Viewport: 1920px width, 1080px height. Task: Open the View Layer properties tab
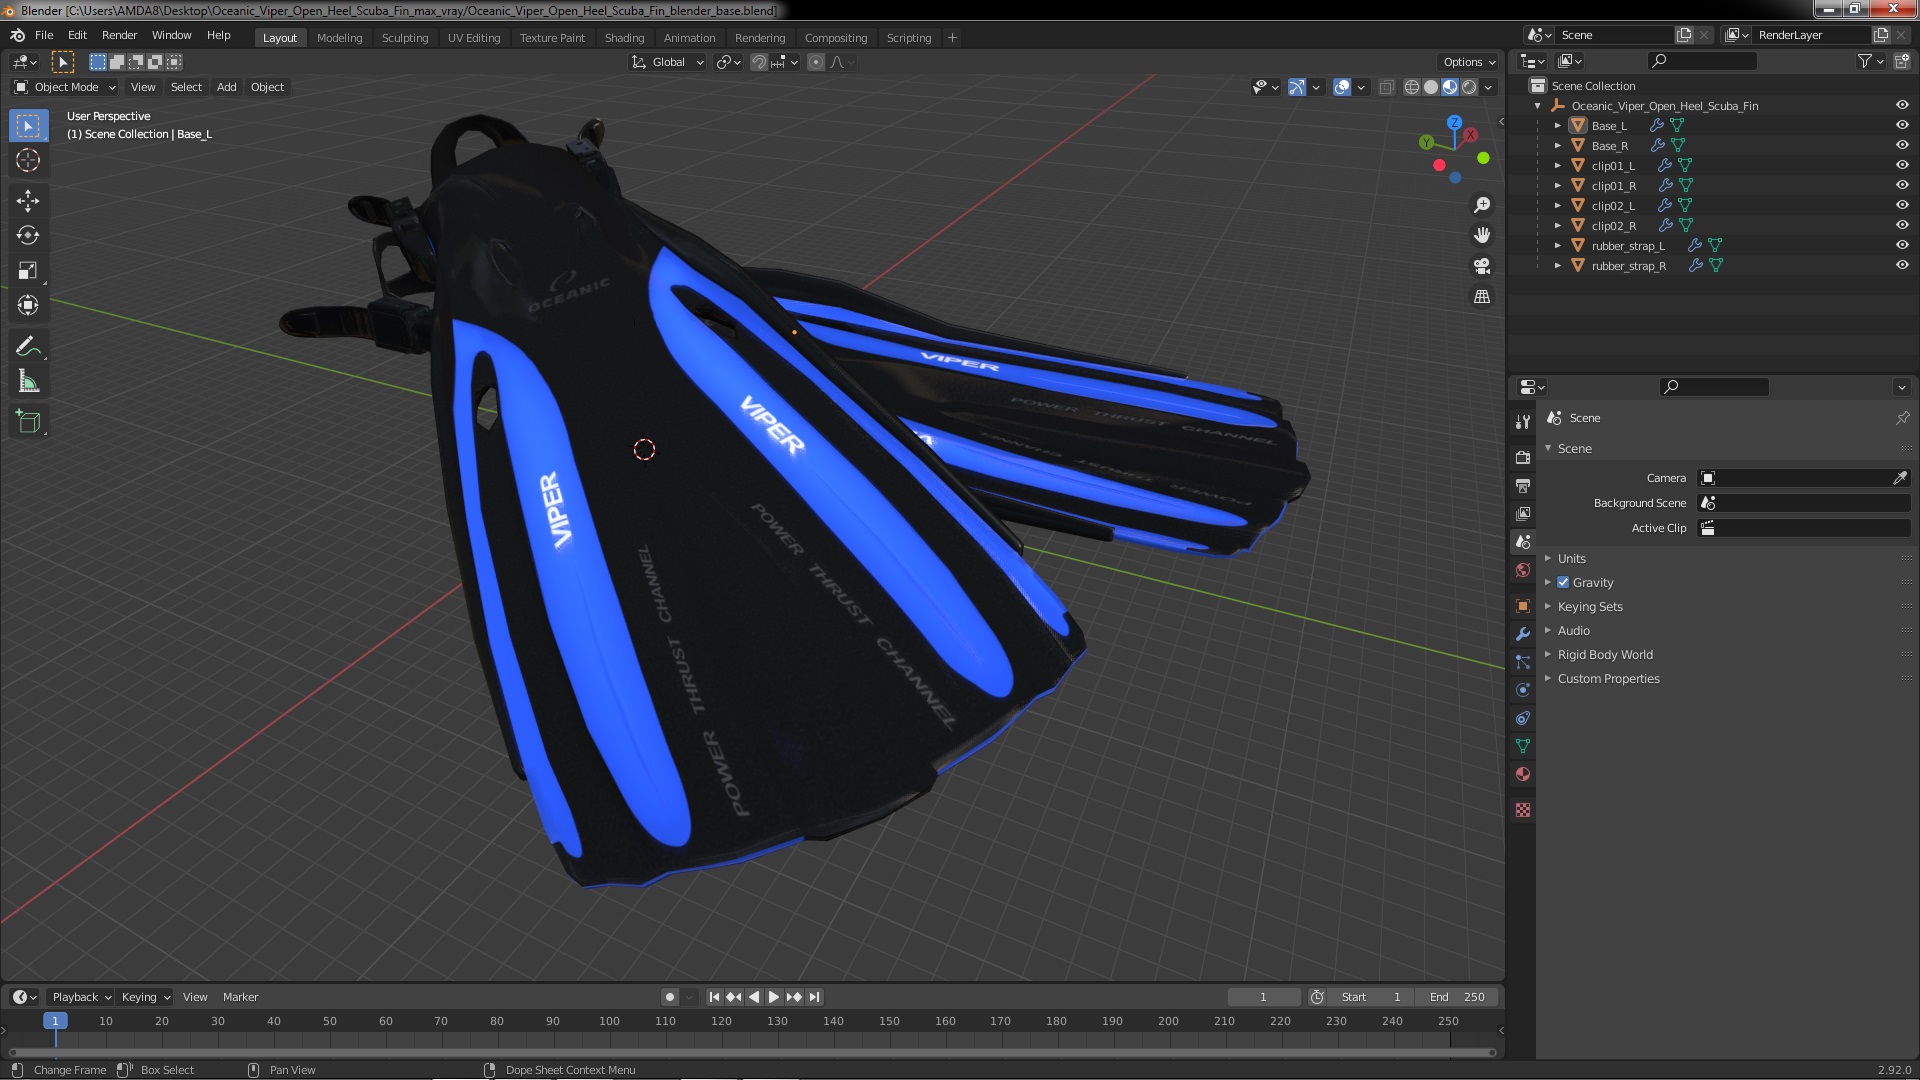[1523, 513]
